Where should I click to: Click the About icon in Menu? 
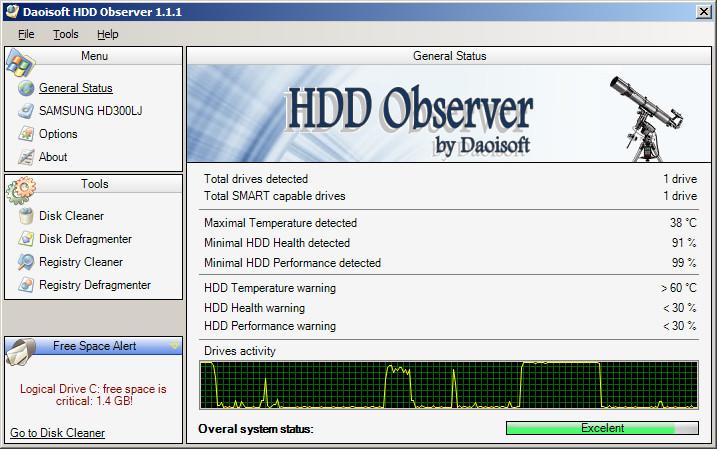pyautogui.click(x=26, y=157)
